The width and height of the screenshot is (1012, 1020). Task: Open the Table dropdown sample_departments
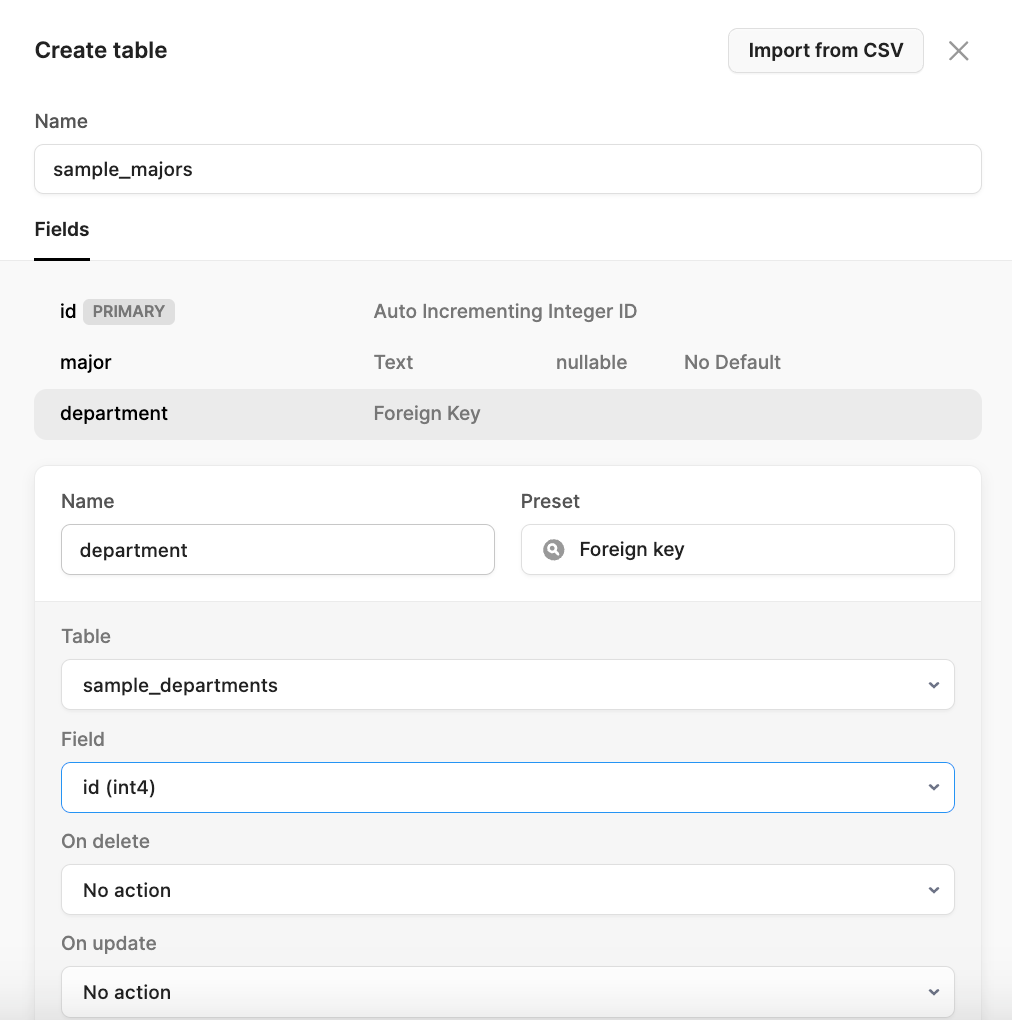tap(507, 685)
